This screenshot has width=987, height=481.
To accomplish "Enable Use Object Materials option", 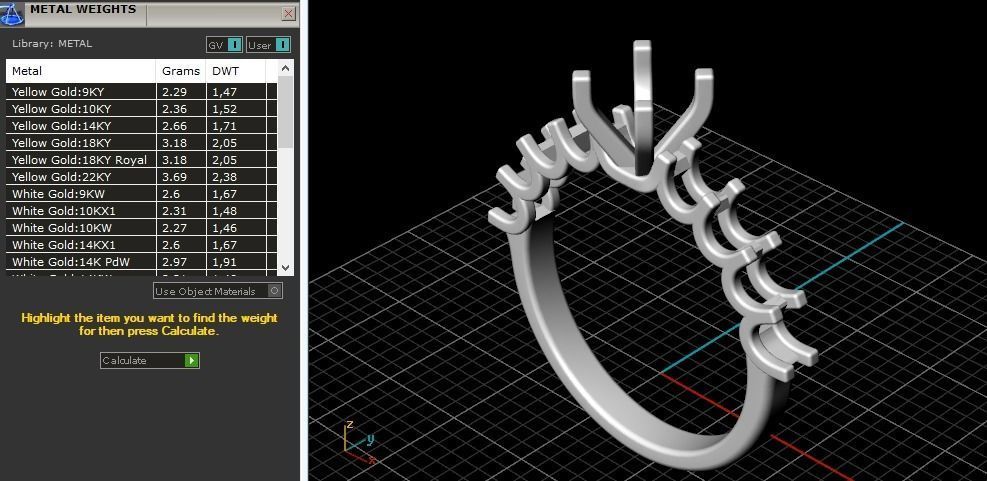I will click(x=218, y=291).
